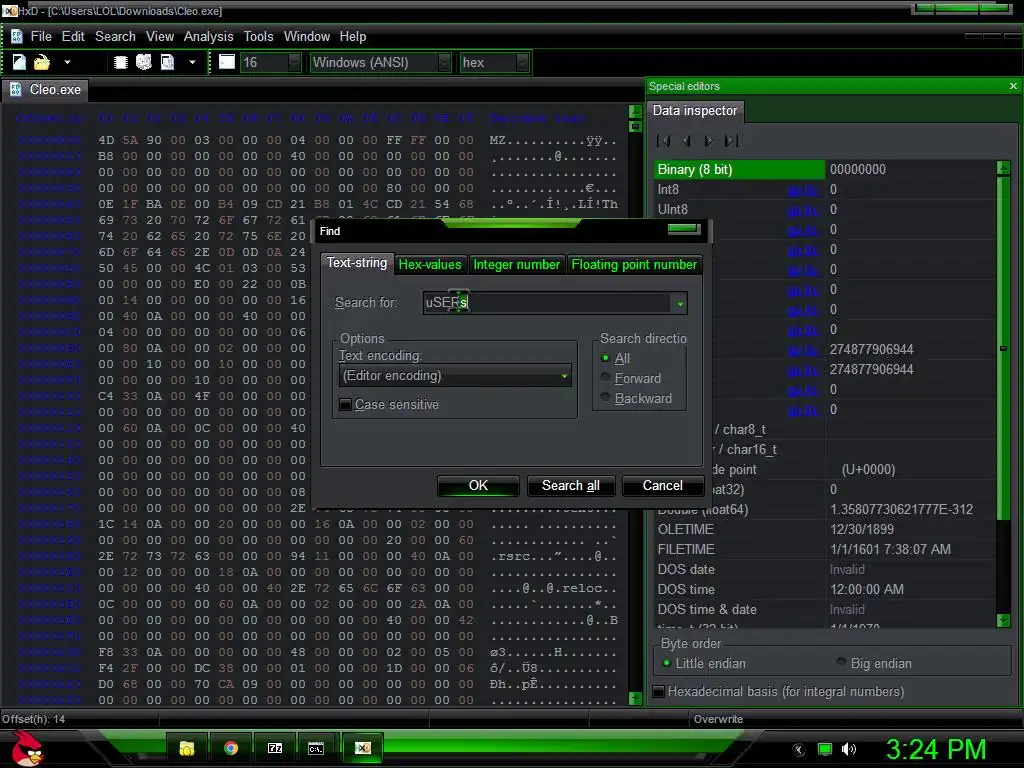Click the Search for text field
The width and height of the screenshot is (1024, 768).
pos(547,303)
